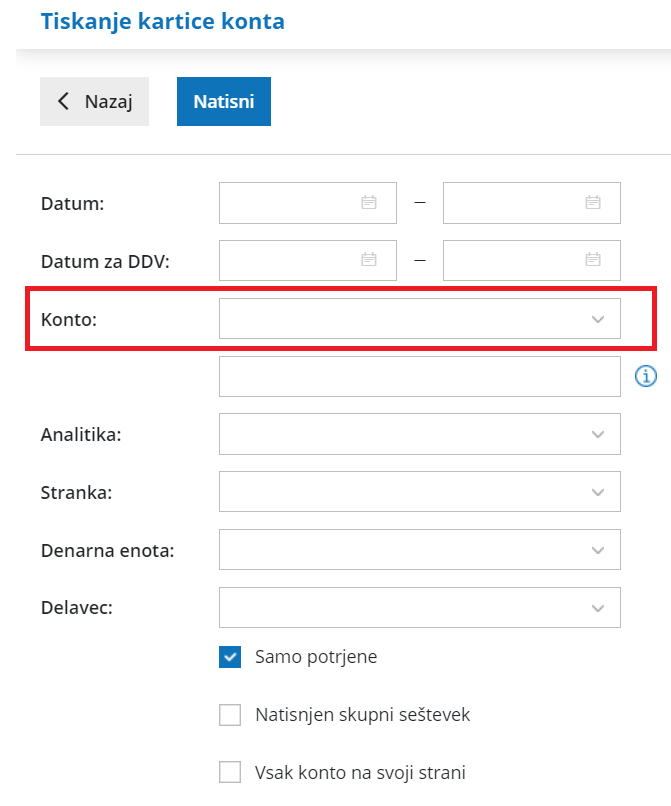Click the text field below Konto

coord(420,376)
